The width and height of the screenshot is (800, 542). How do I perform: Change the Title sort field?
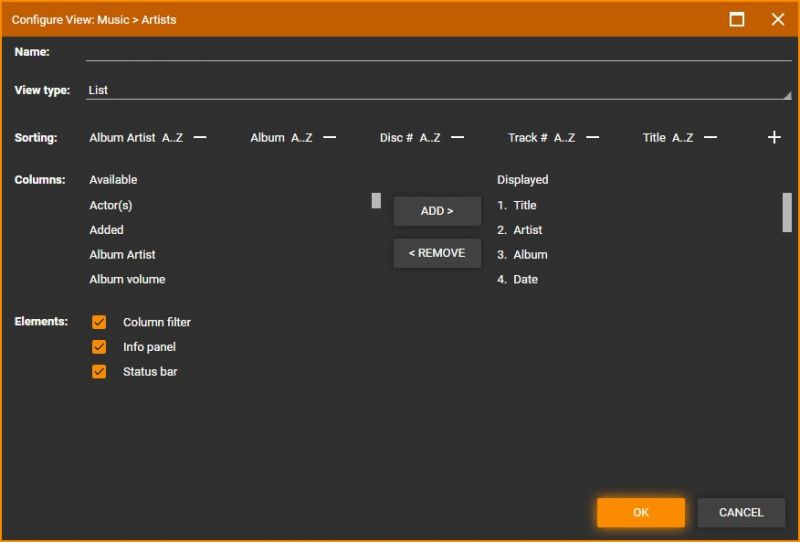654,138
